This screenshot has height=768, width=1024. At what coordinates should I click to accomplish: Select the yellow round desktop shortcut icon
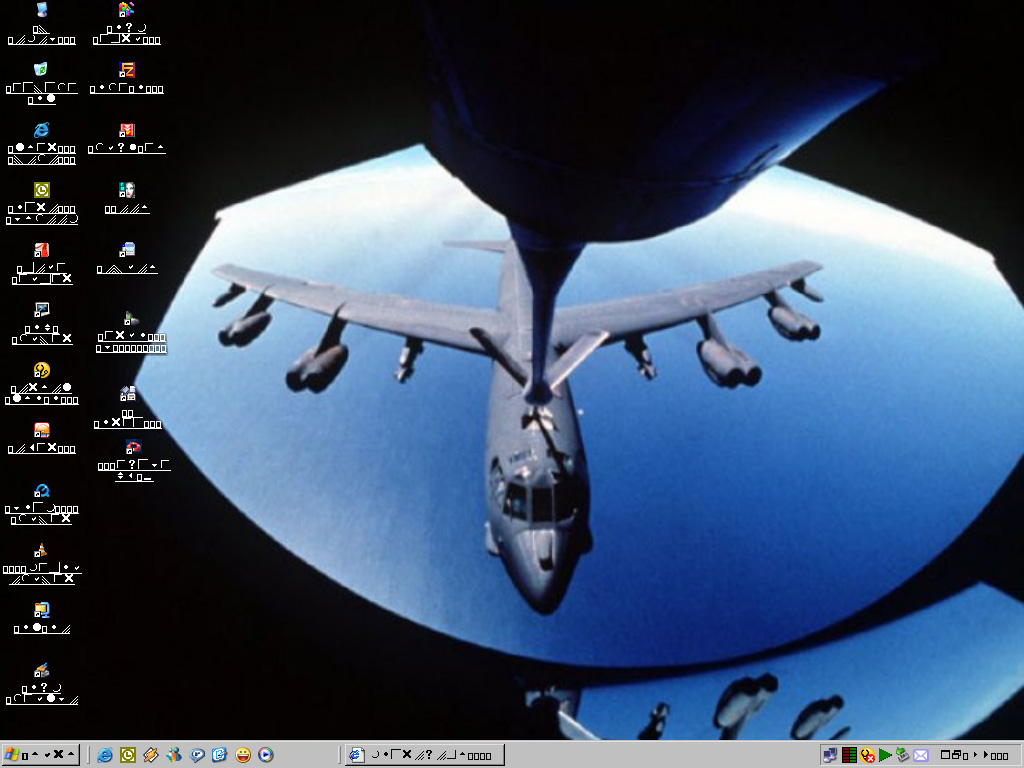41,371
